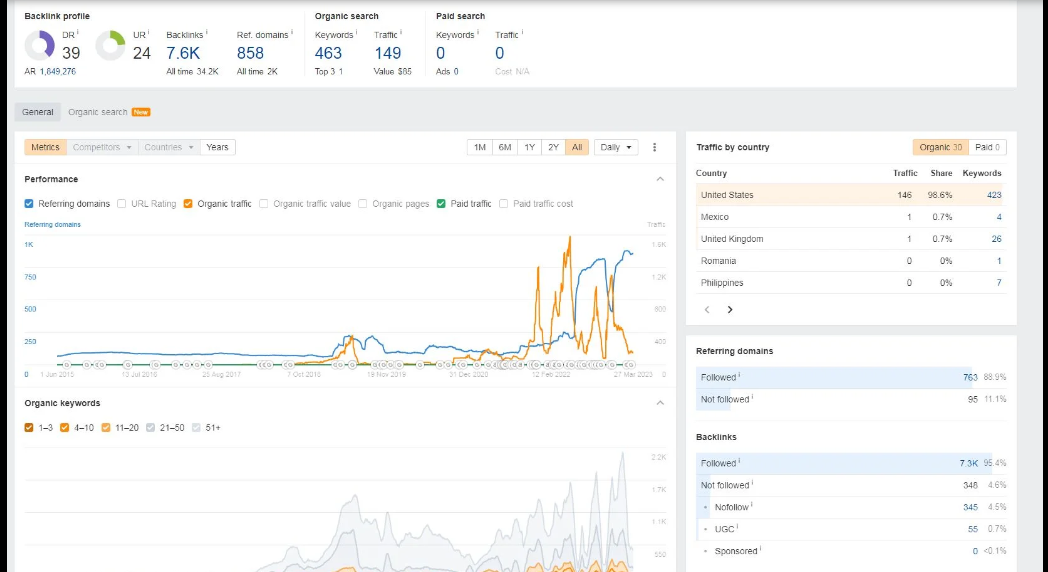Collapse the Performance section
The height and width of the screenshot is (572, 1048).
point(660,179)
